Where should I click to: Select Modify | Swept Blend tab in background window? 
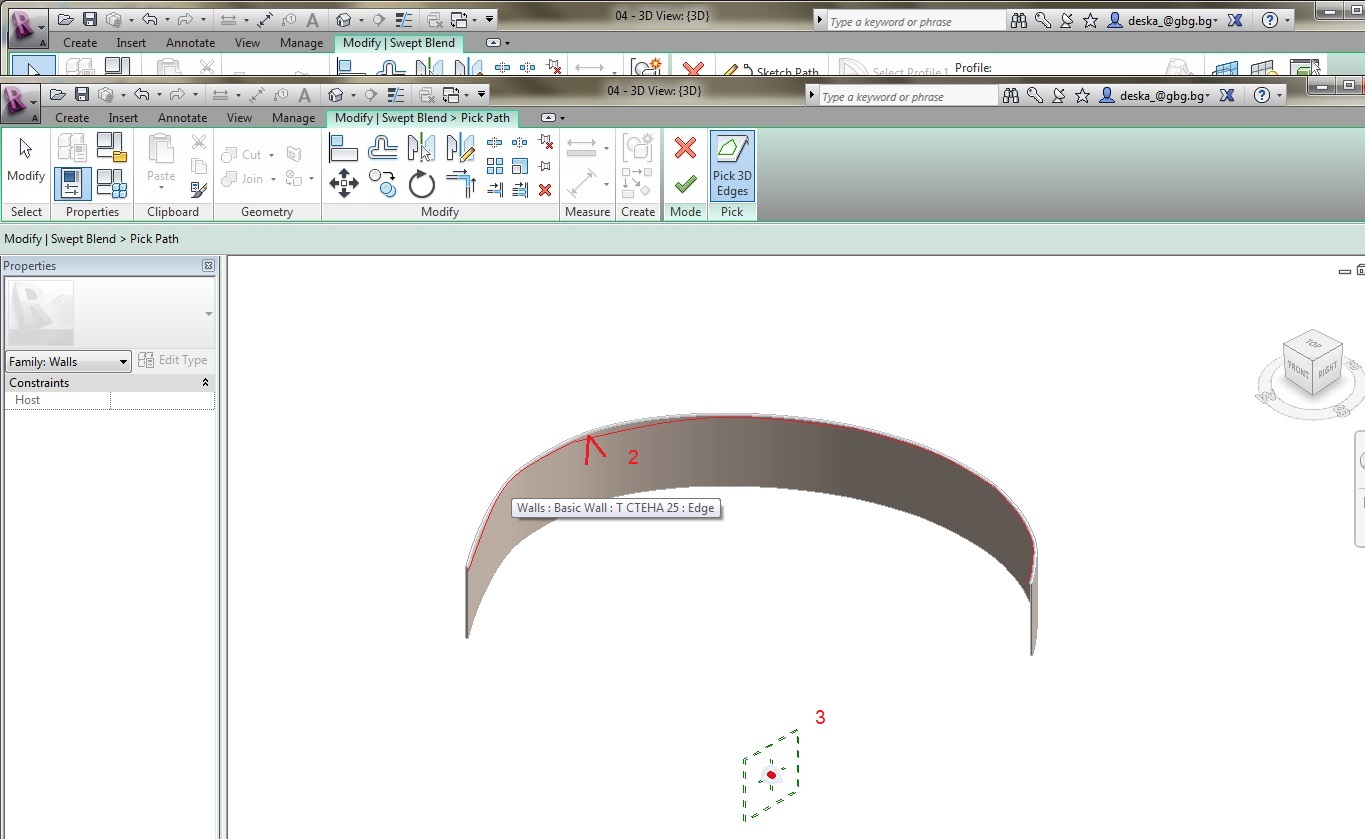399,43
